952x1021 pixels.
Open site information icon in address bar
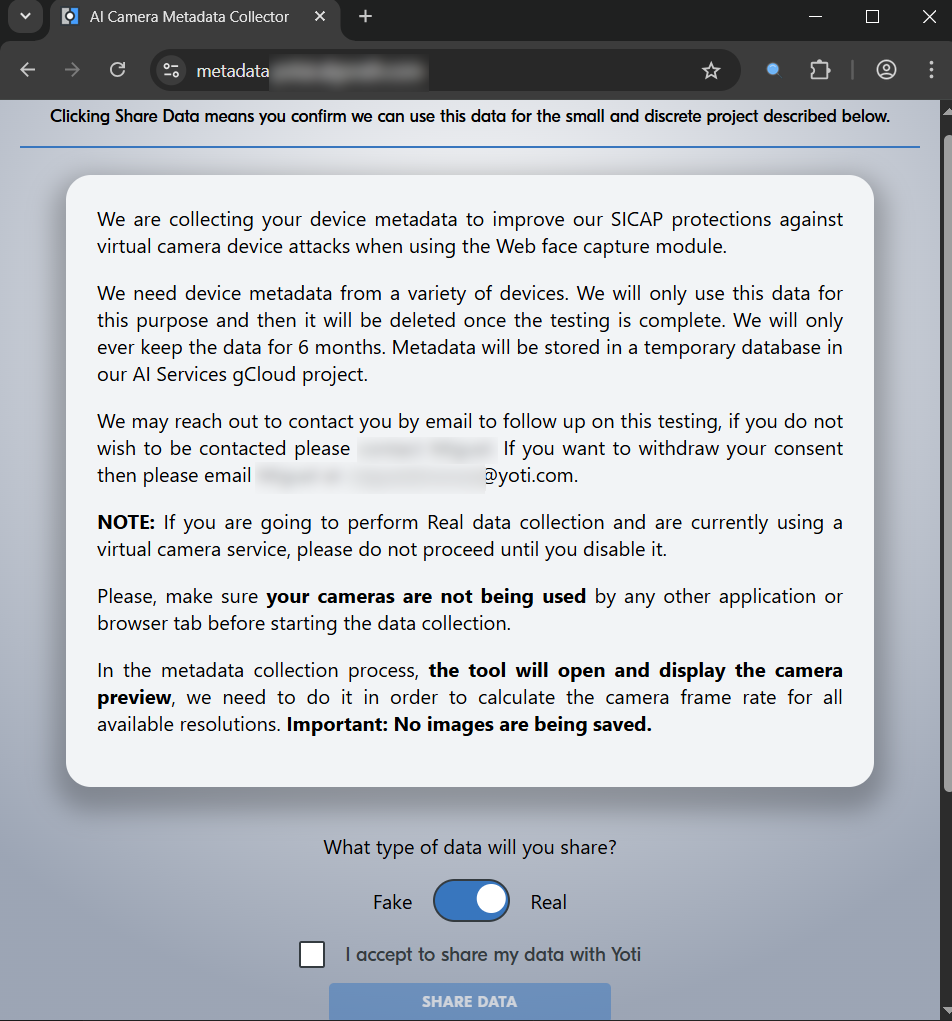pyautogui.click(x=171, y=70)
